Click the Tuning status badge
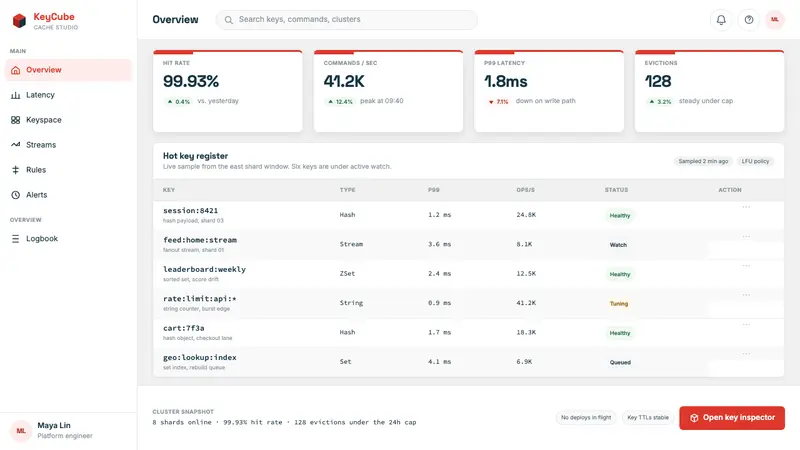 point(619,304)
